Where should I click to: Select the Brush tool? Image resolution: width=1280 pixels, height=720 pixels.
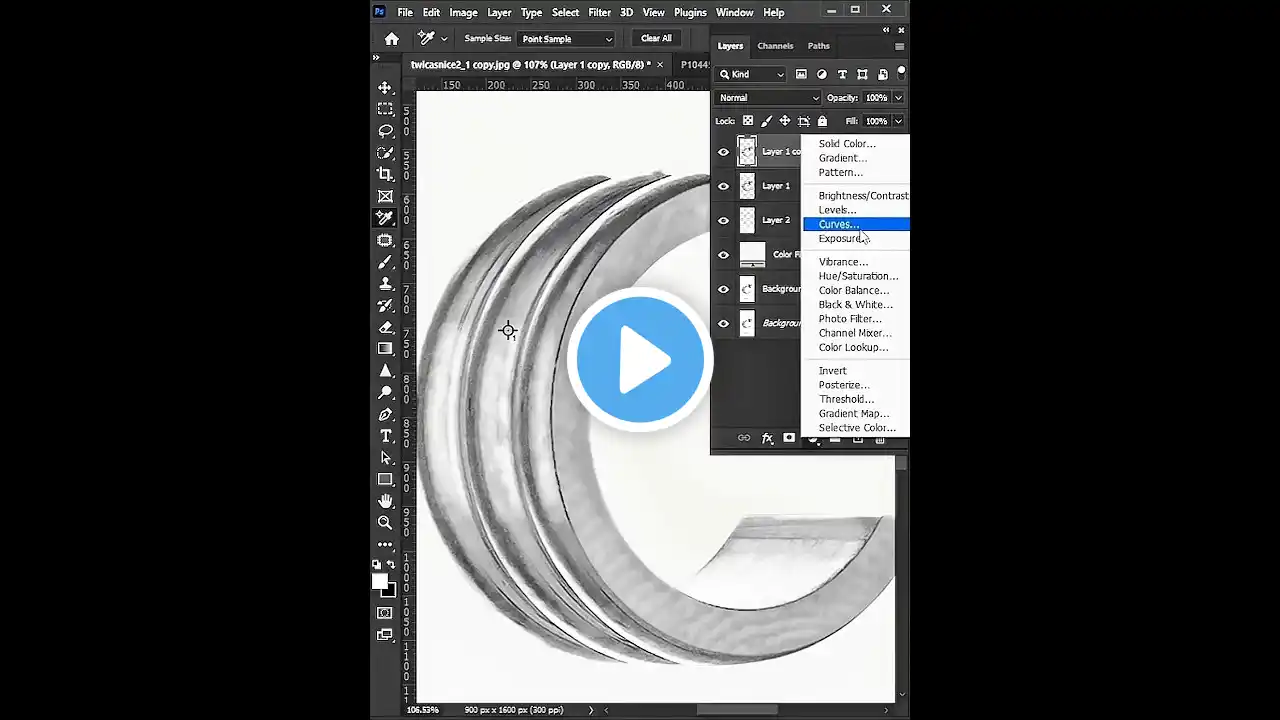tap(385, 262)
